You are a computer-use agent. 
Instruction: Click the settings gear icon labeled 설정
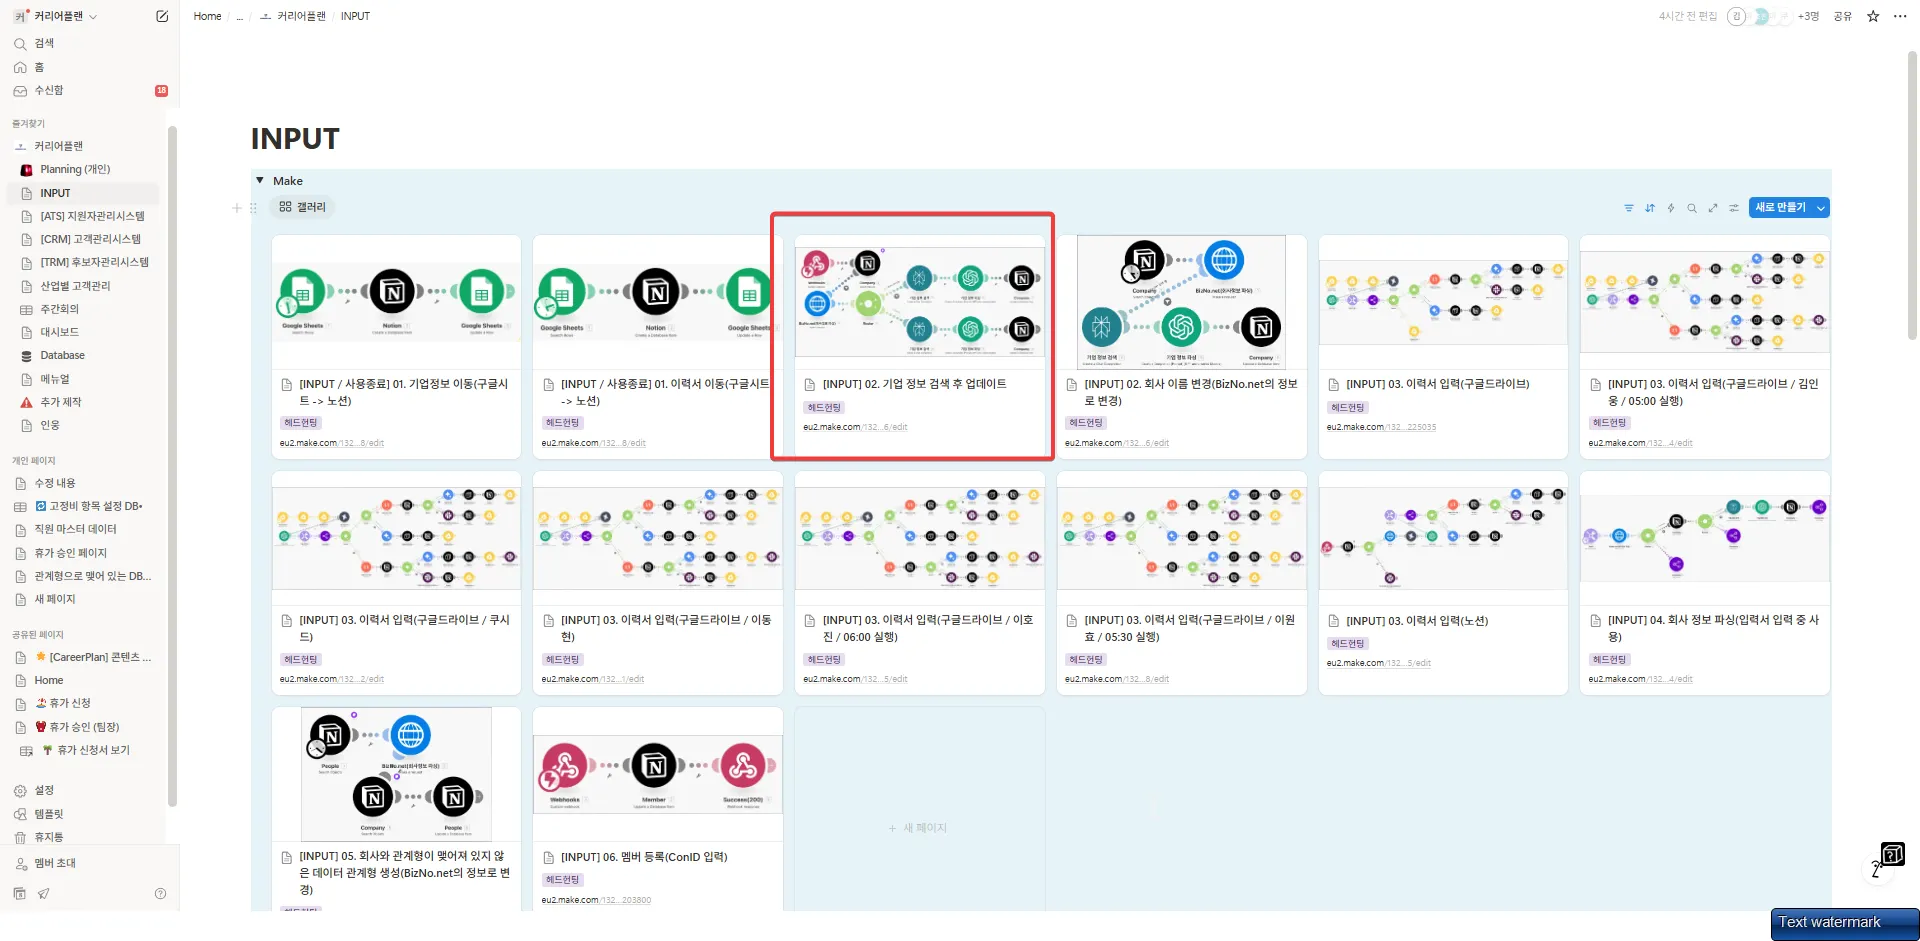(x=20, y=791)
